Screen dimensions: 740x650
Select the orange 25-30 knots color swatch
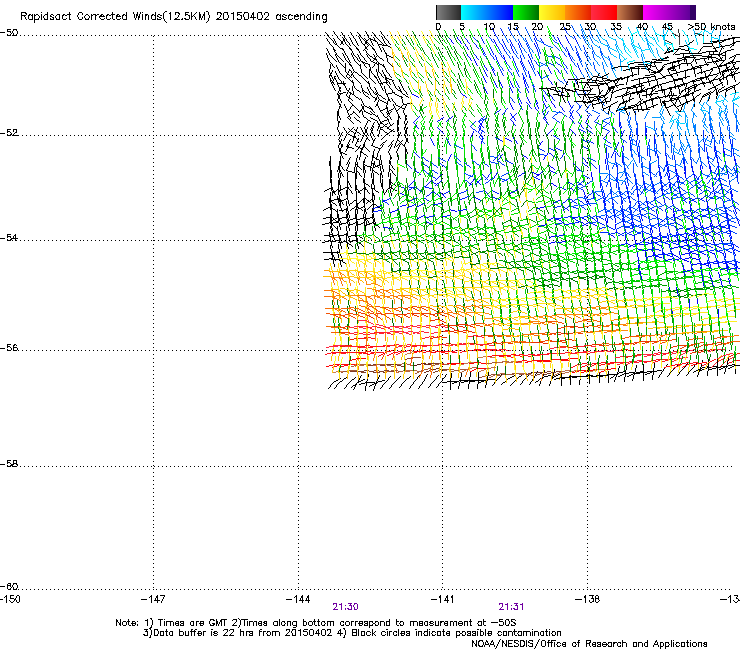578,12
